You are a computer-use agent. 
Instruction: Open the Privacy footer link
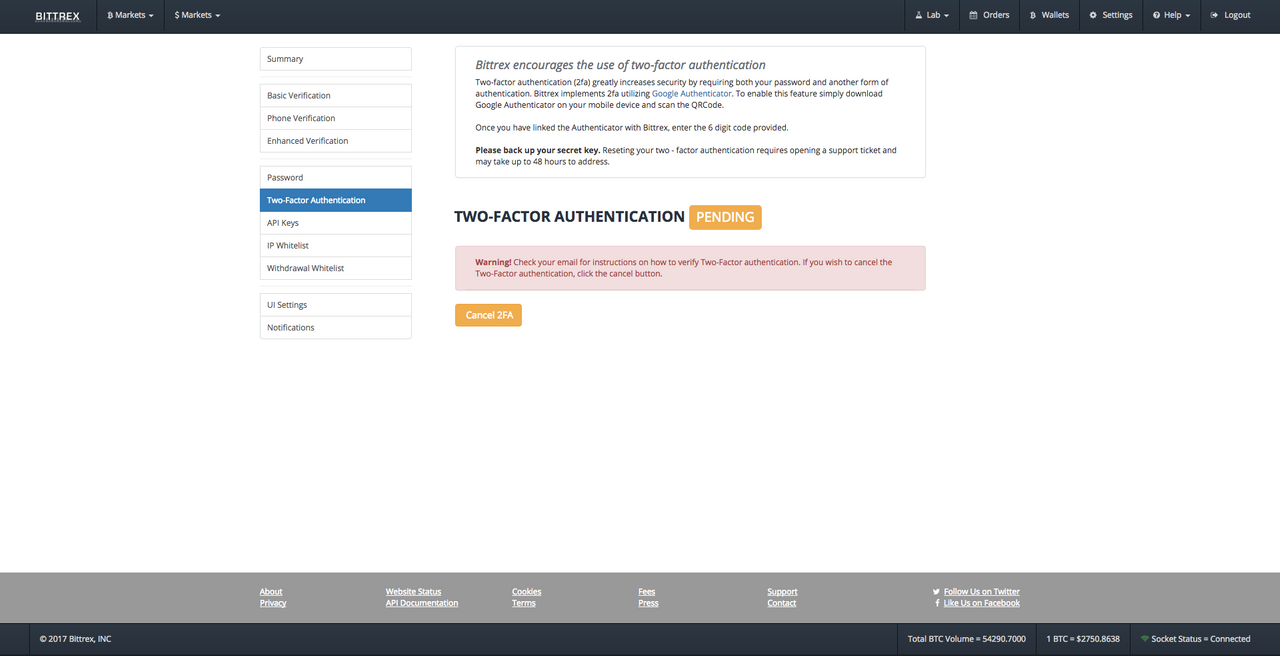(x=273, y=603)
